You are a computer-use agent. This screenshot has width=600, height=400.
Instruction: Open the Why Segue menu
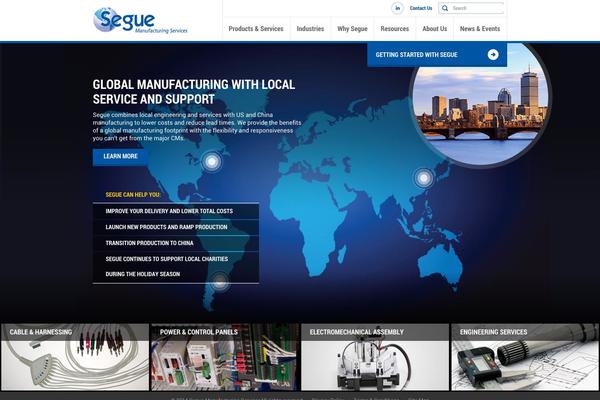tap(352, 29)
